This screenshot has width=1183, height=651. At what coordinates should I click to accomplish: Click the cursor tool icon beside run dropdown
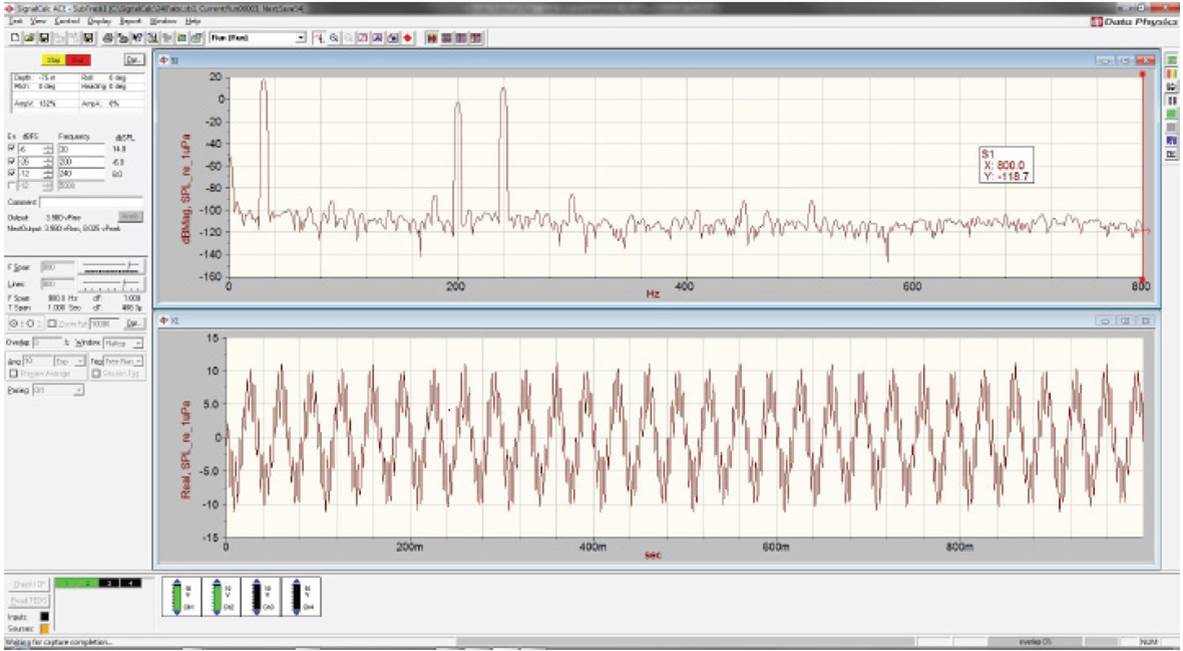[x=319, y=38]
